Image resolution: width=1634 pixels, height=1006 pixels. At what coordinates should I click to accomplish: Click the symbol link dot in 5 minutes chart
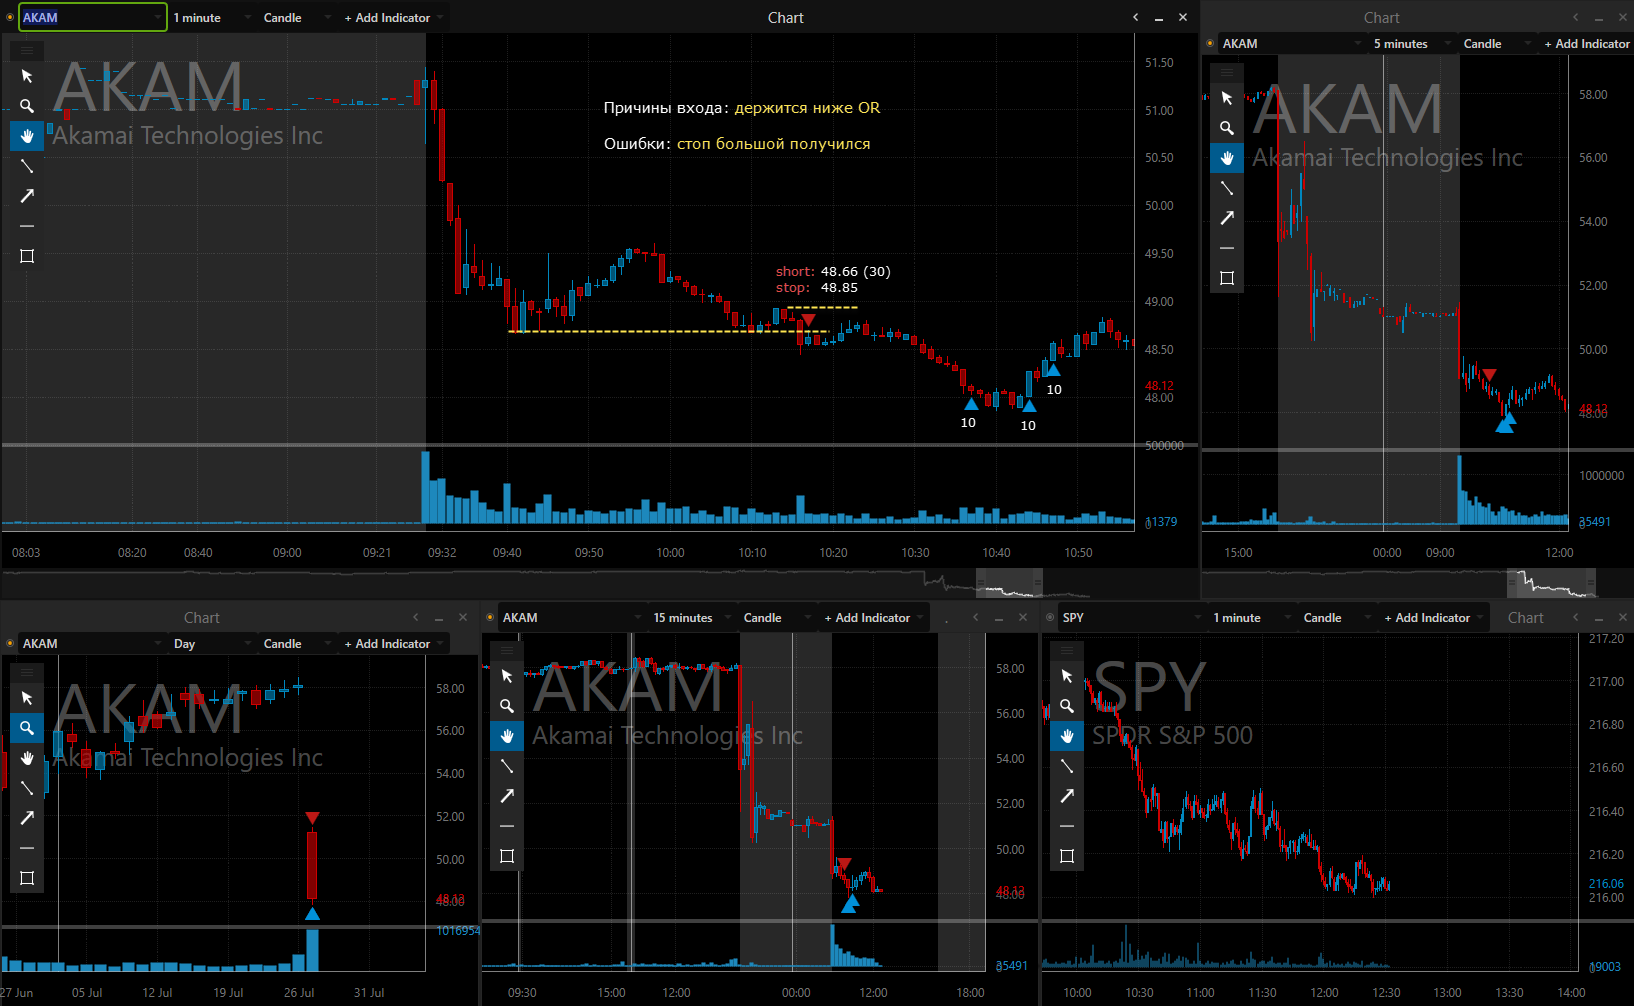coord(1210,43)
